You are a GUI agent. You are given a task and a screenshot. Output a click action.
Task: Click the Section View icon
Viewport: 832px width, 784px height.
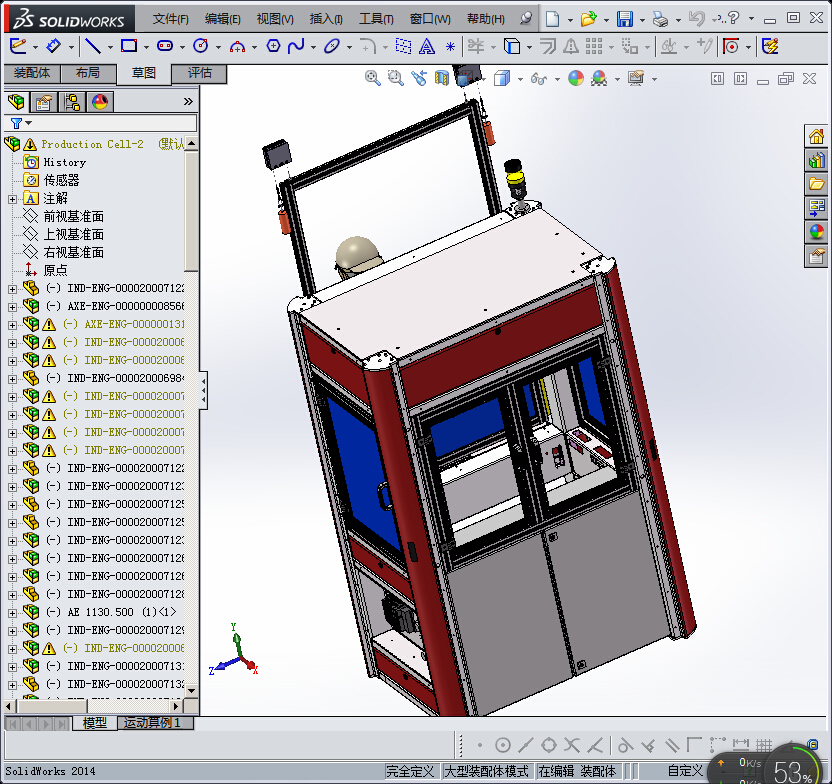[x=441, y=79]
